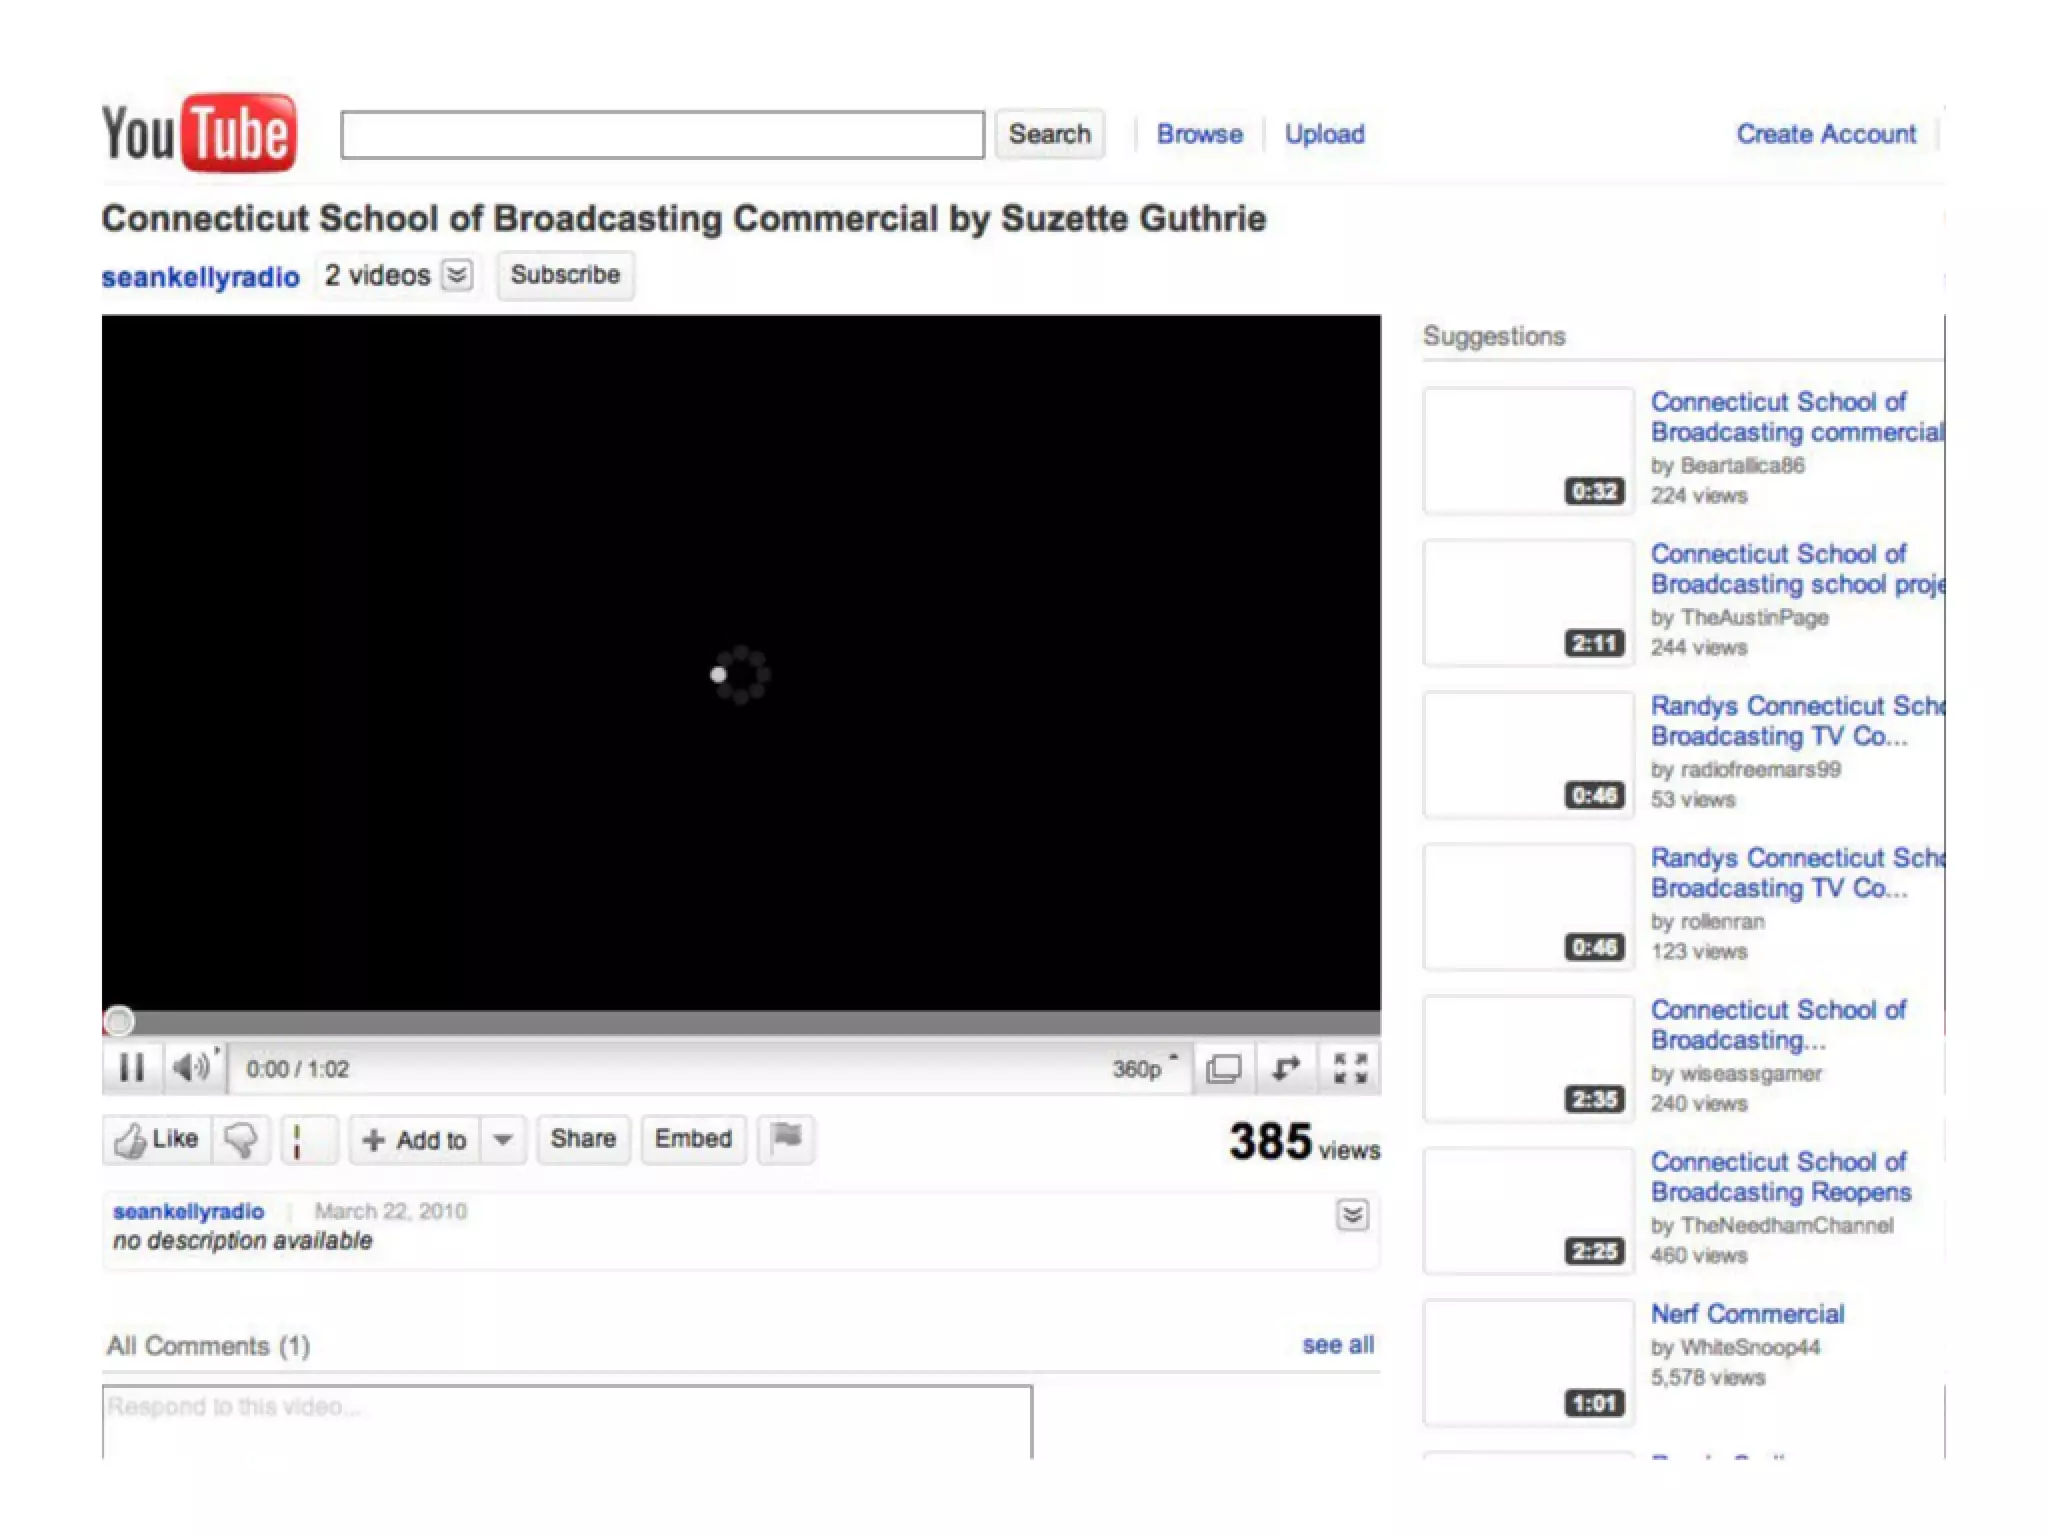
Task: Open the Add to dropdown arrow
Action: coord(503,1139)
